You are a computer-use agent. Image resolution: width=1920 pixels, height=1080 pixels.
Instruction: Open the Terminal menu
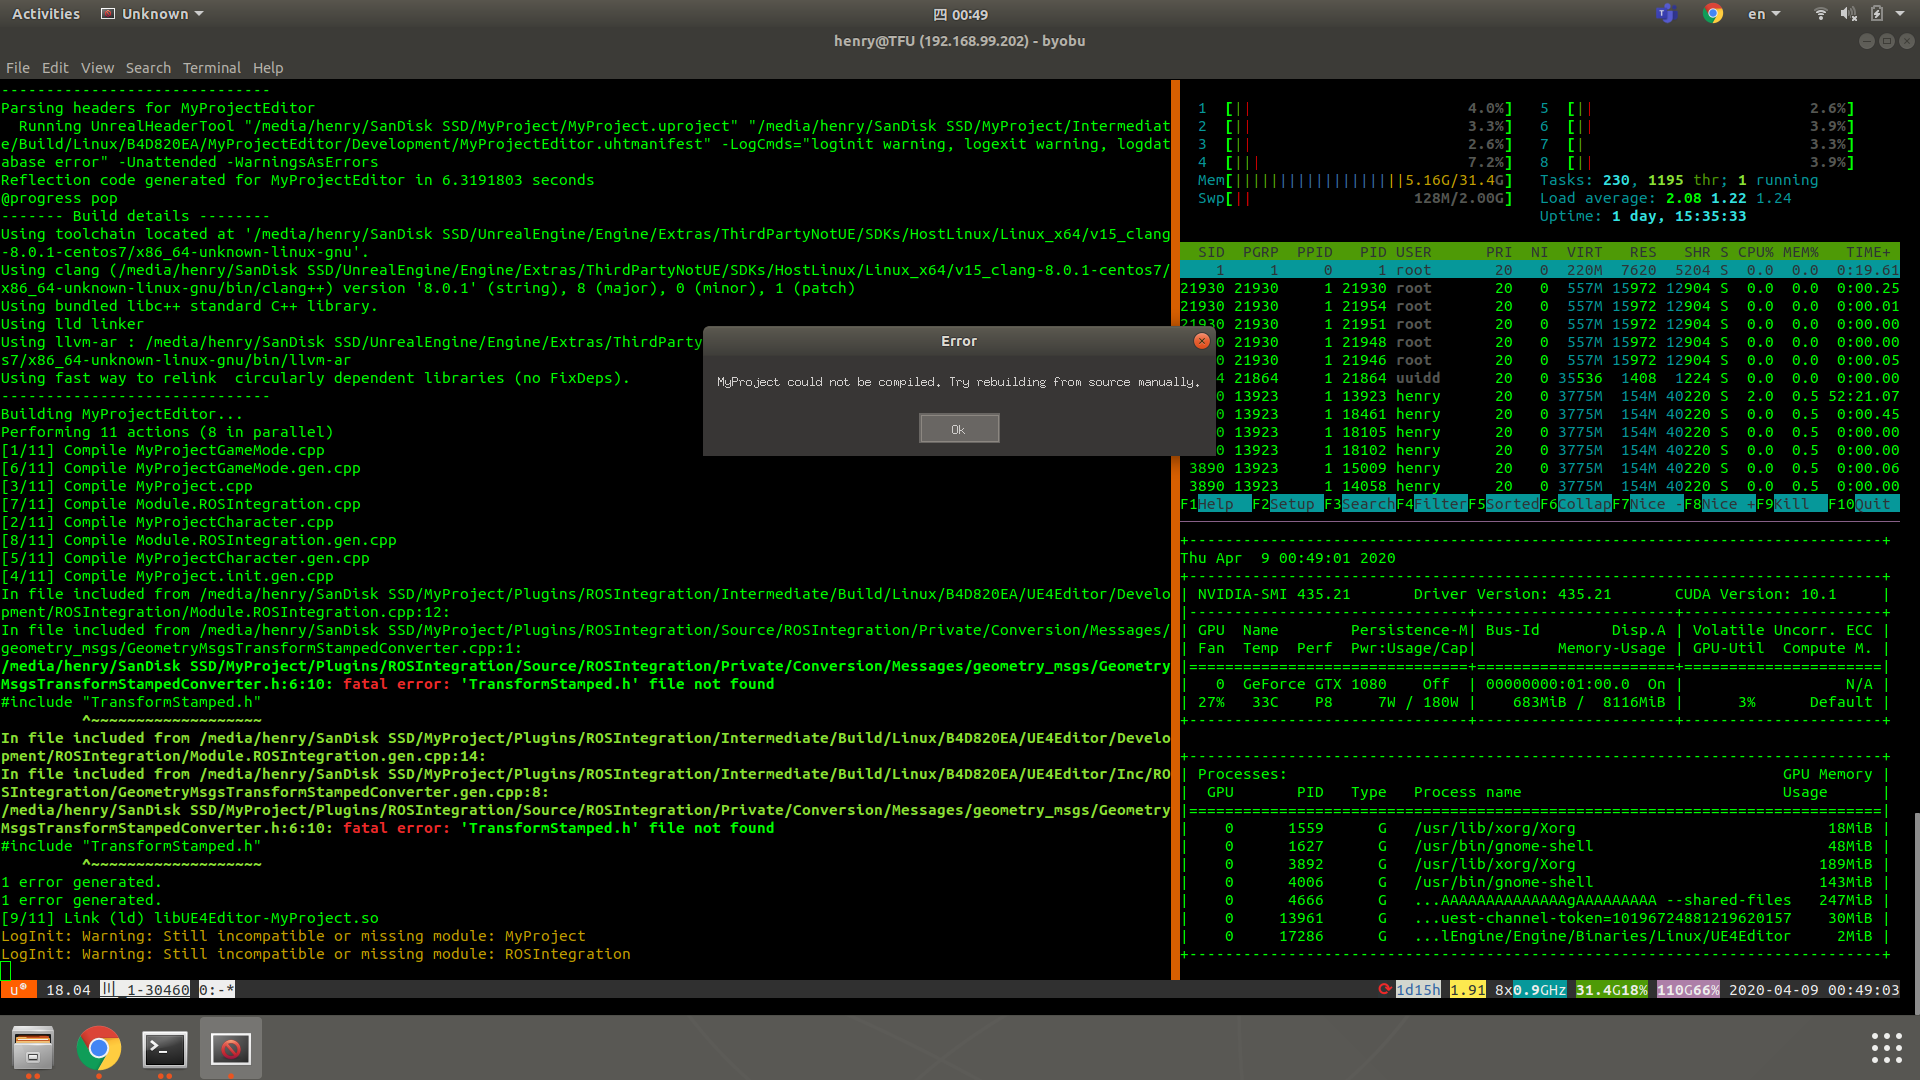coord(211,68)
